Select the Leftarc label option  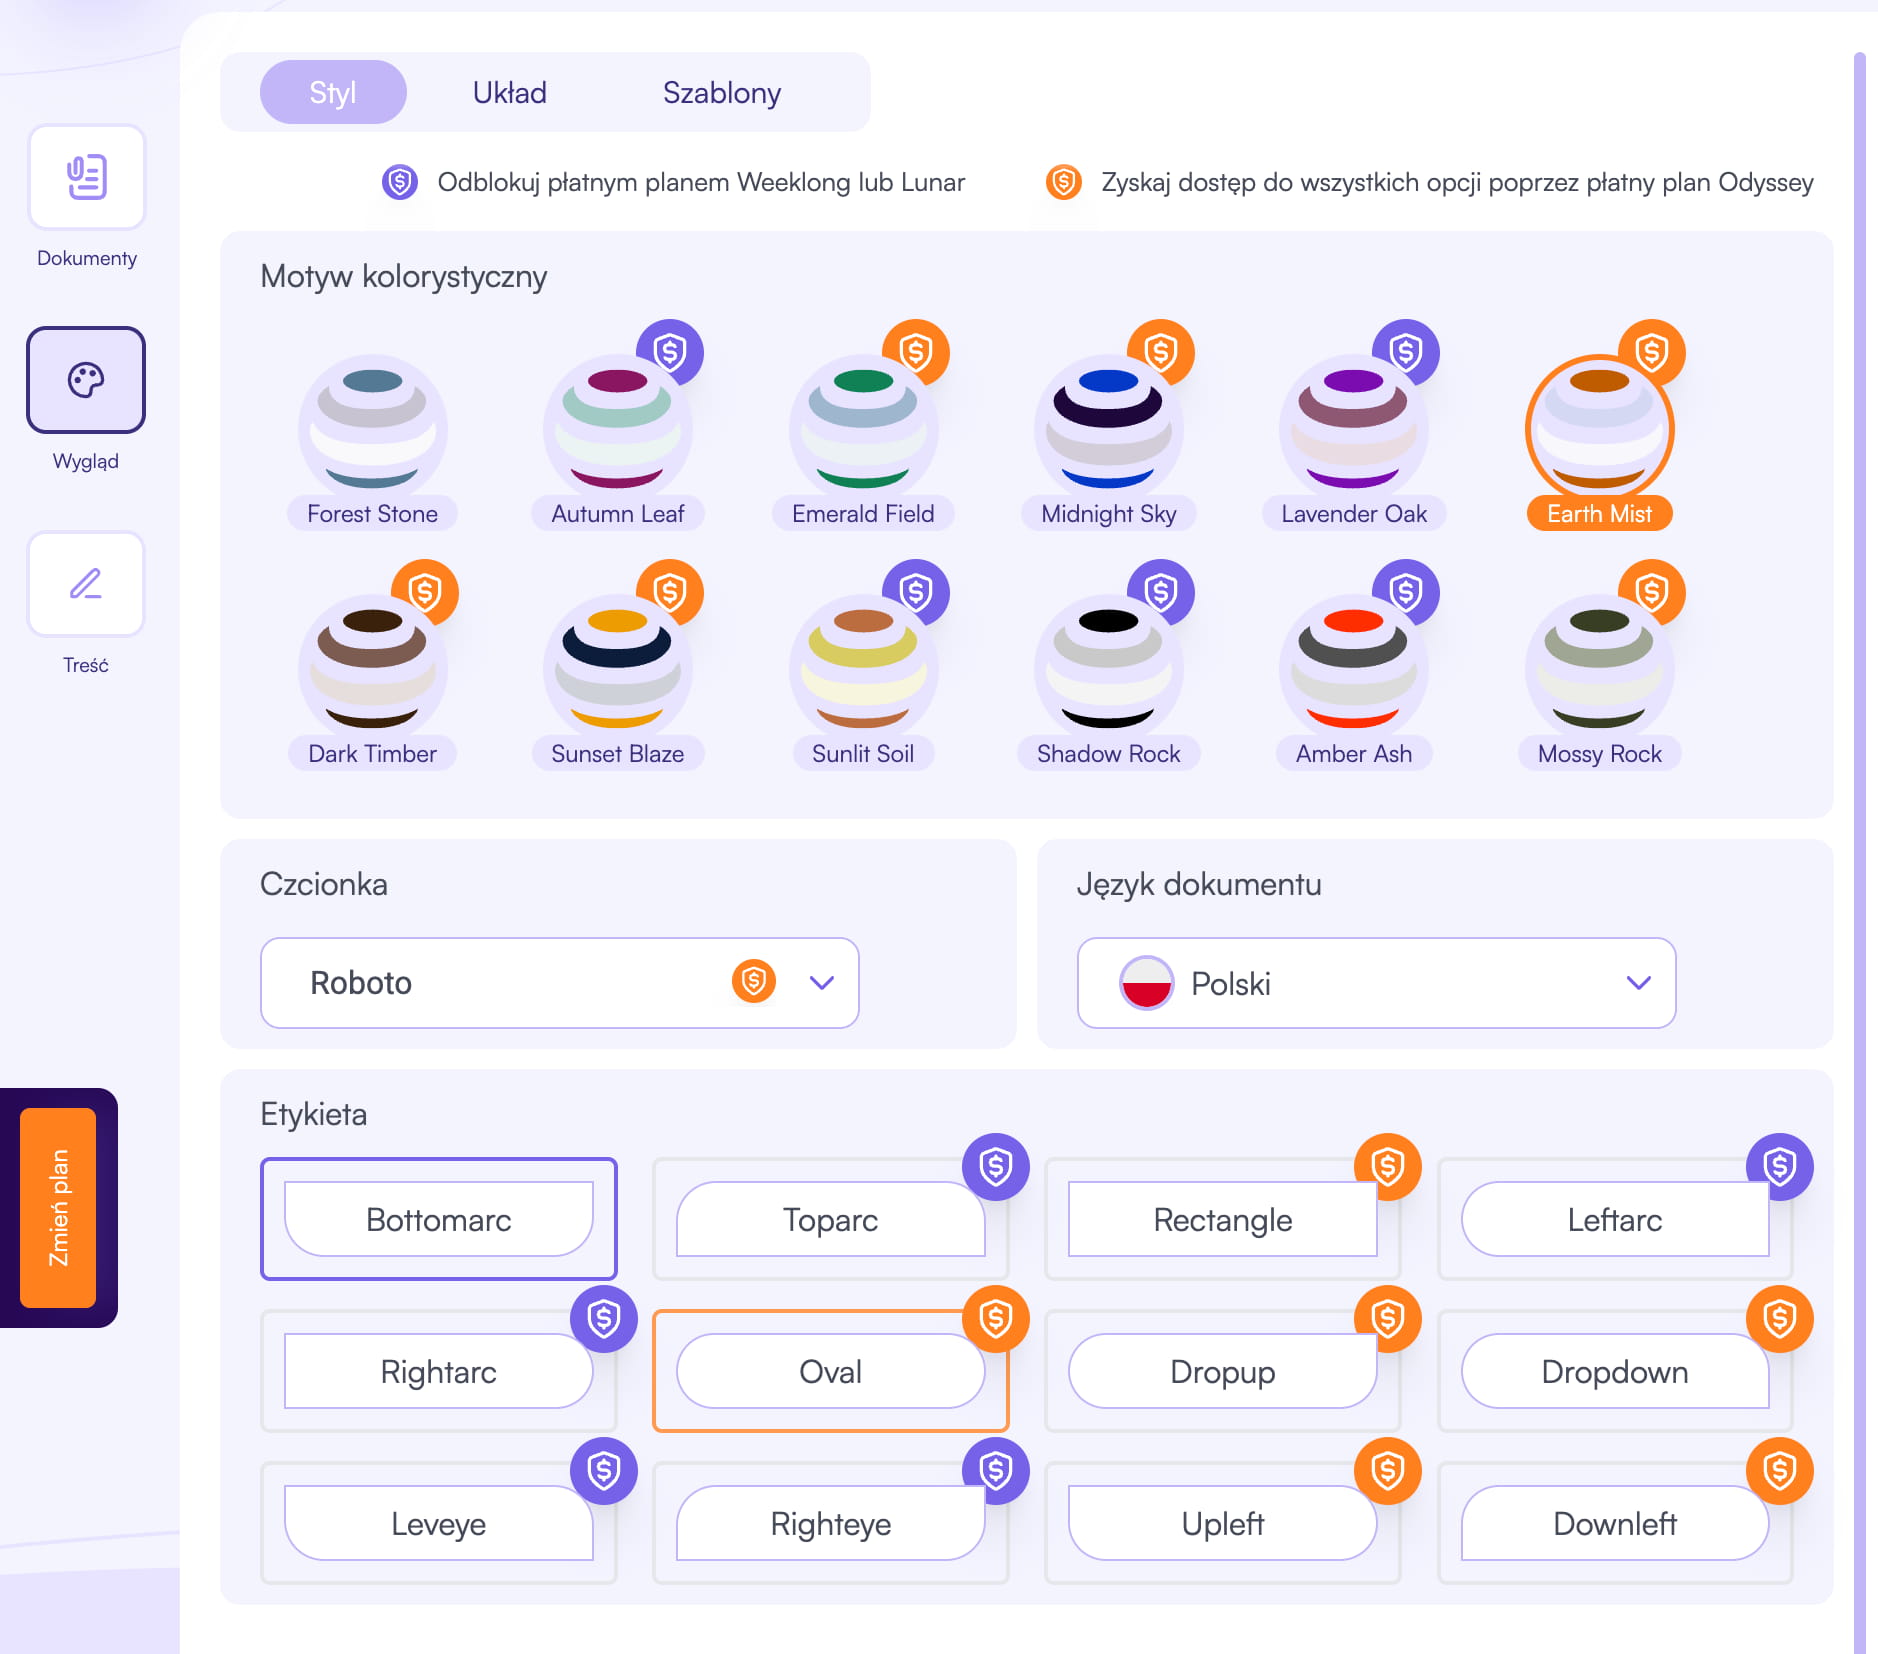tap(1614, 1219)
